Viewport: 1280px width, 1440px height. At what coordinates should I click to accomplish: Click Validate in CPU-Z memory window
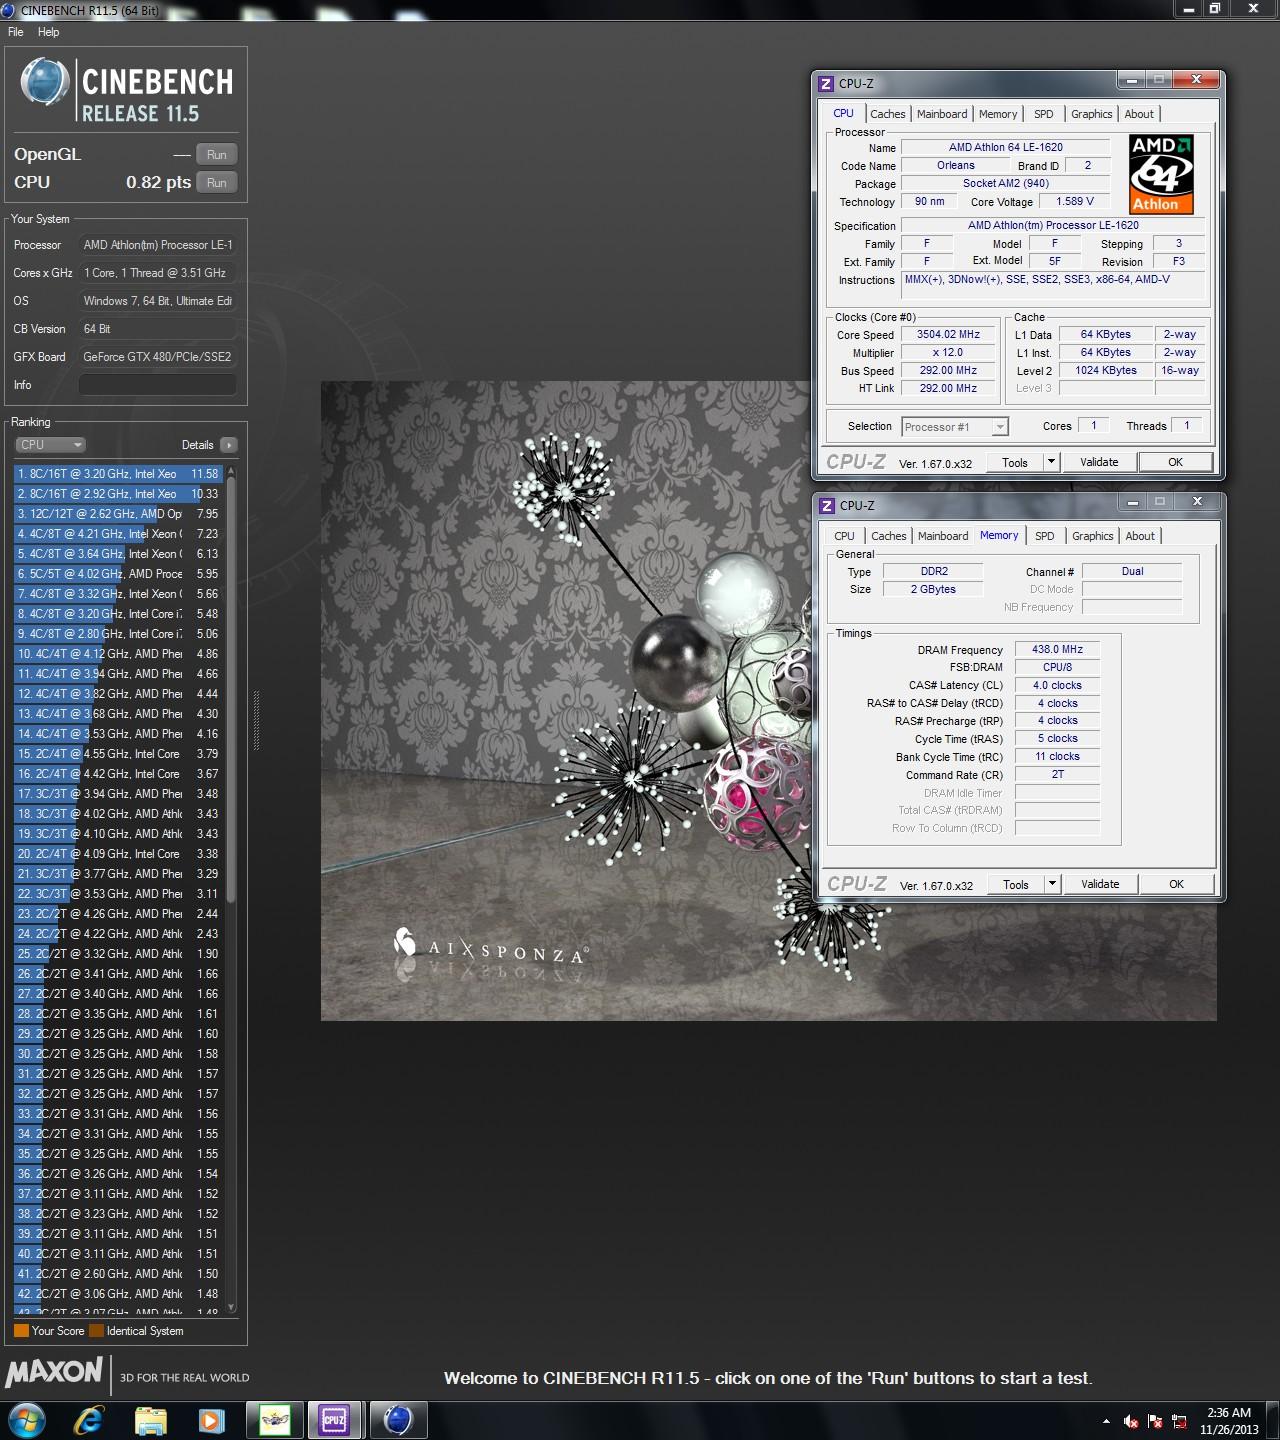pyautogui.click(x=1100, y=884)
